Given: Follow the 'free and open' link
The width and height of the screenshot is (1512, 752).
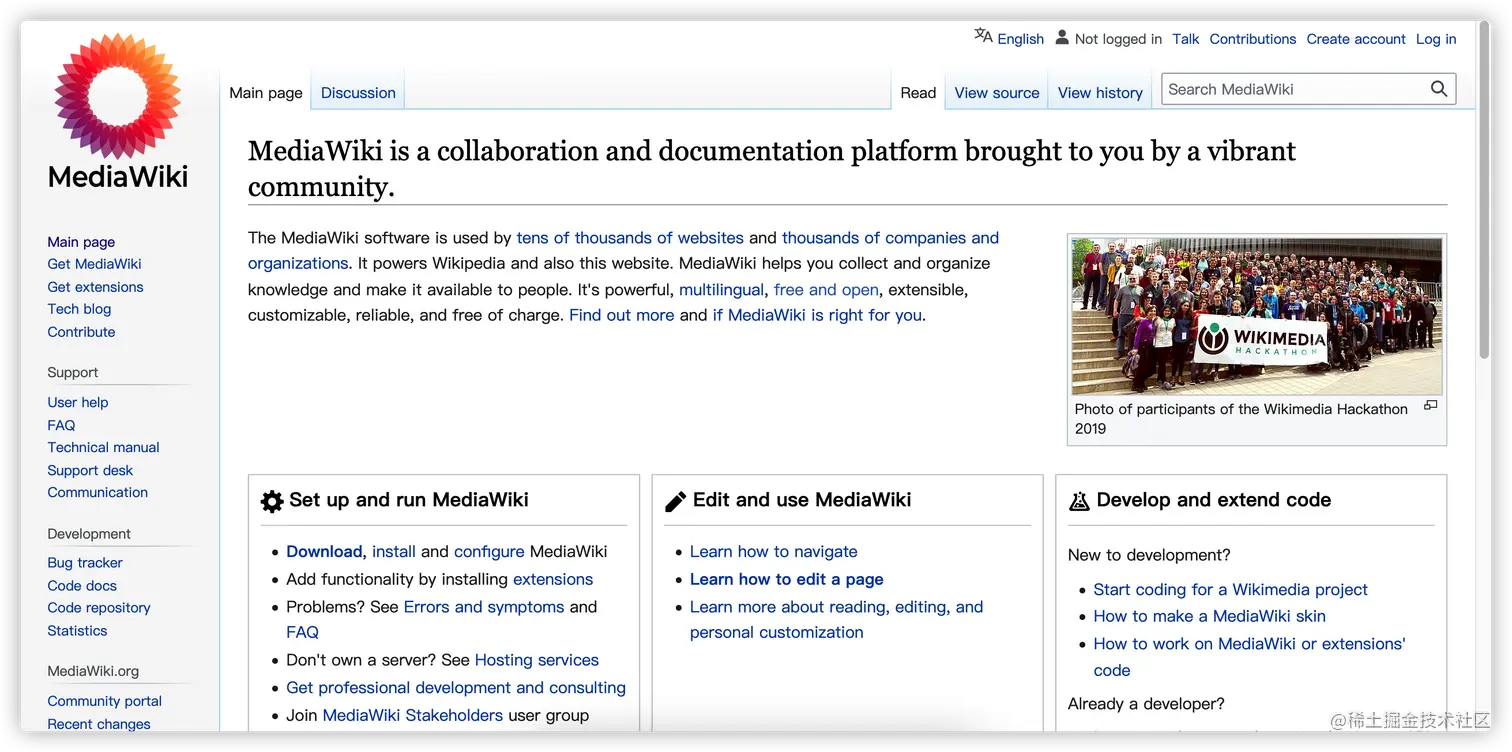Looking at the screenshot, I should [x=826, y=290].
